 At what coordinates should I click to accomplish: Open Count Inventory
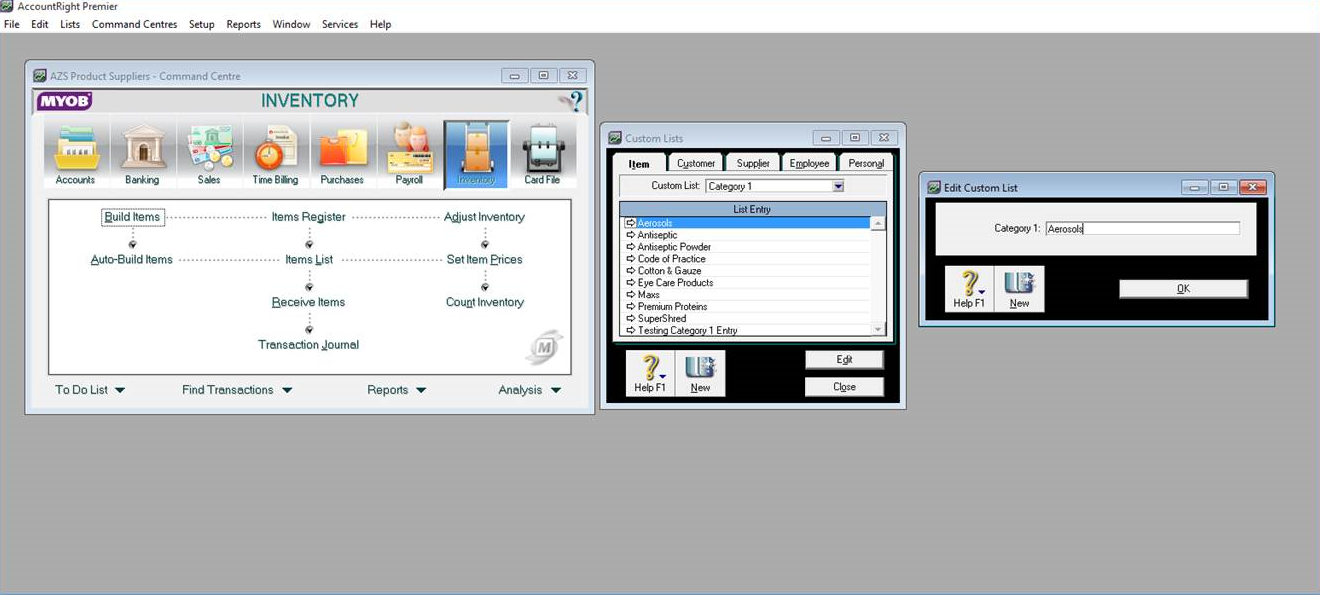(x=485, y=303)
